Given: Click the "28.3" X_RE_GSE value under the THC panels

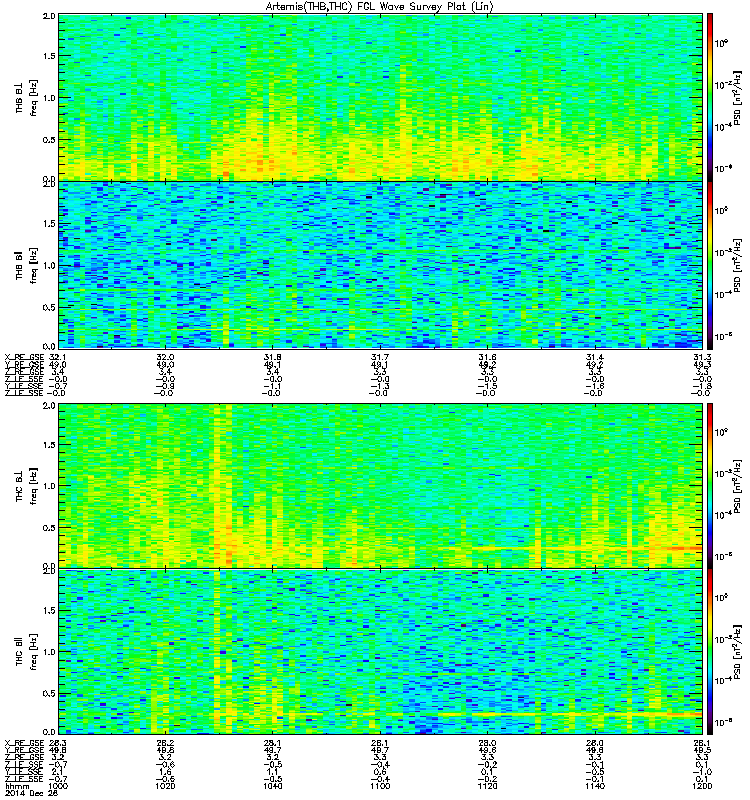Looking at the screenshot, I should [57, 743].
